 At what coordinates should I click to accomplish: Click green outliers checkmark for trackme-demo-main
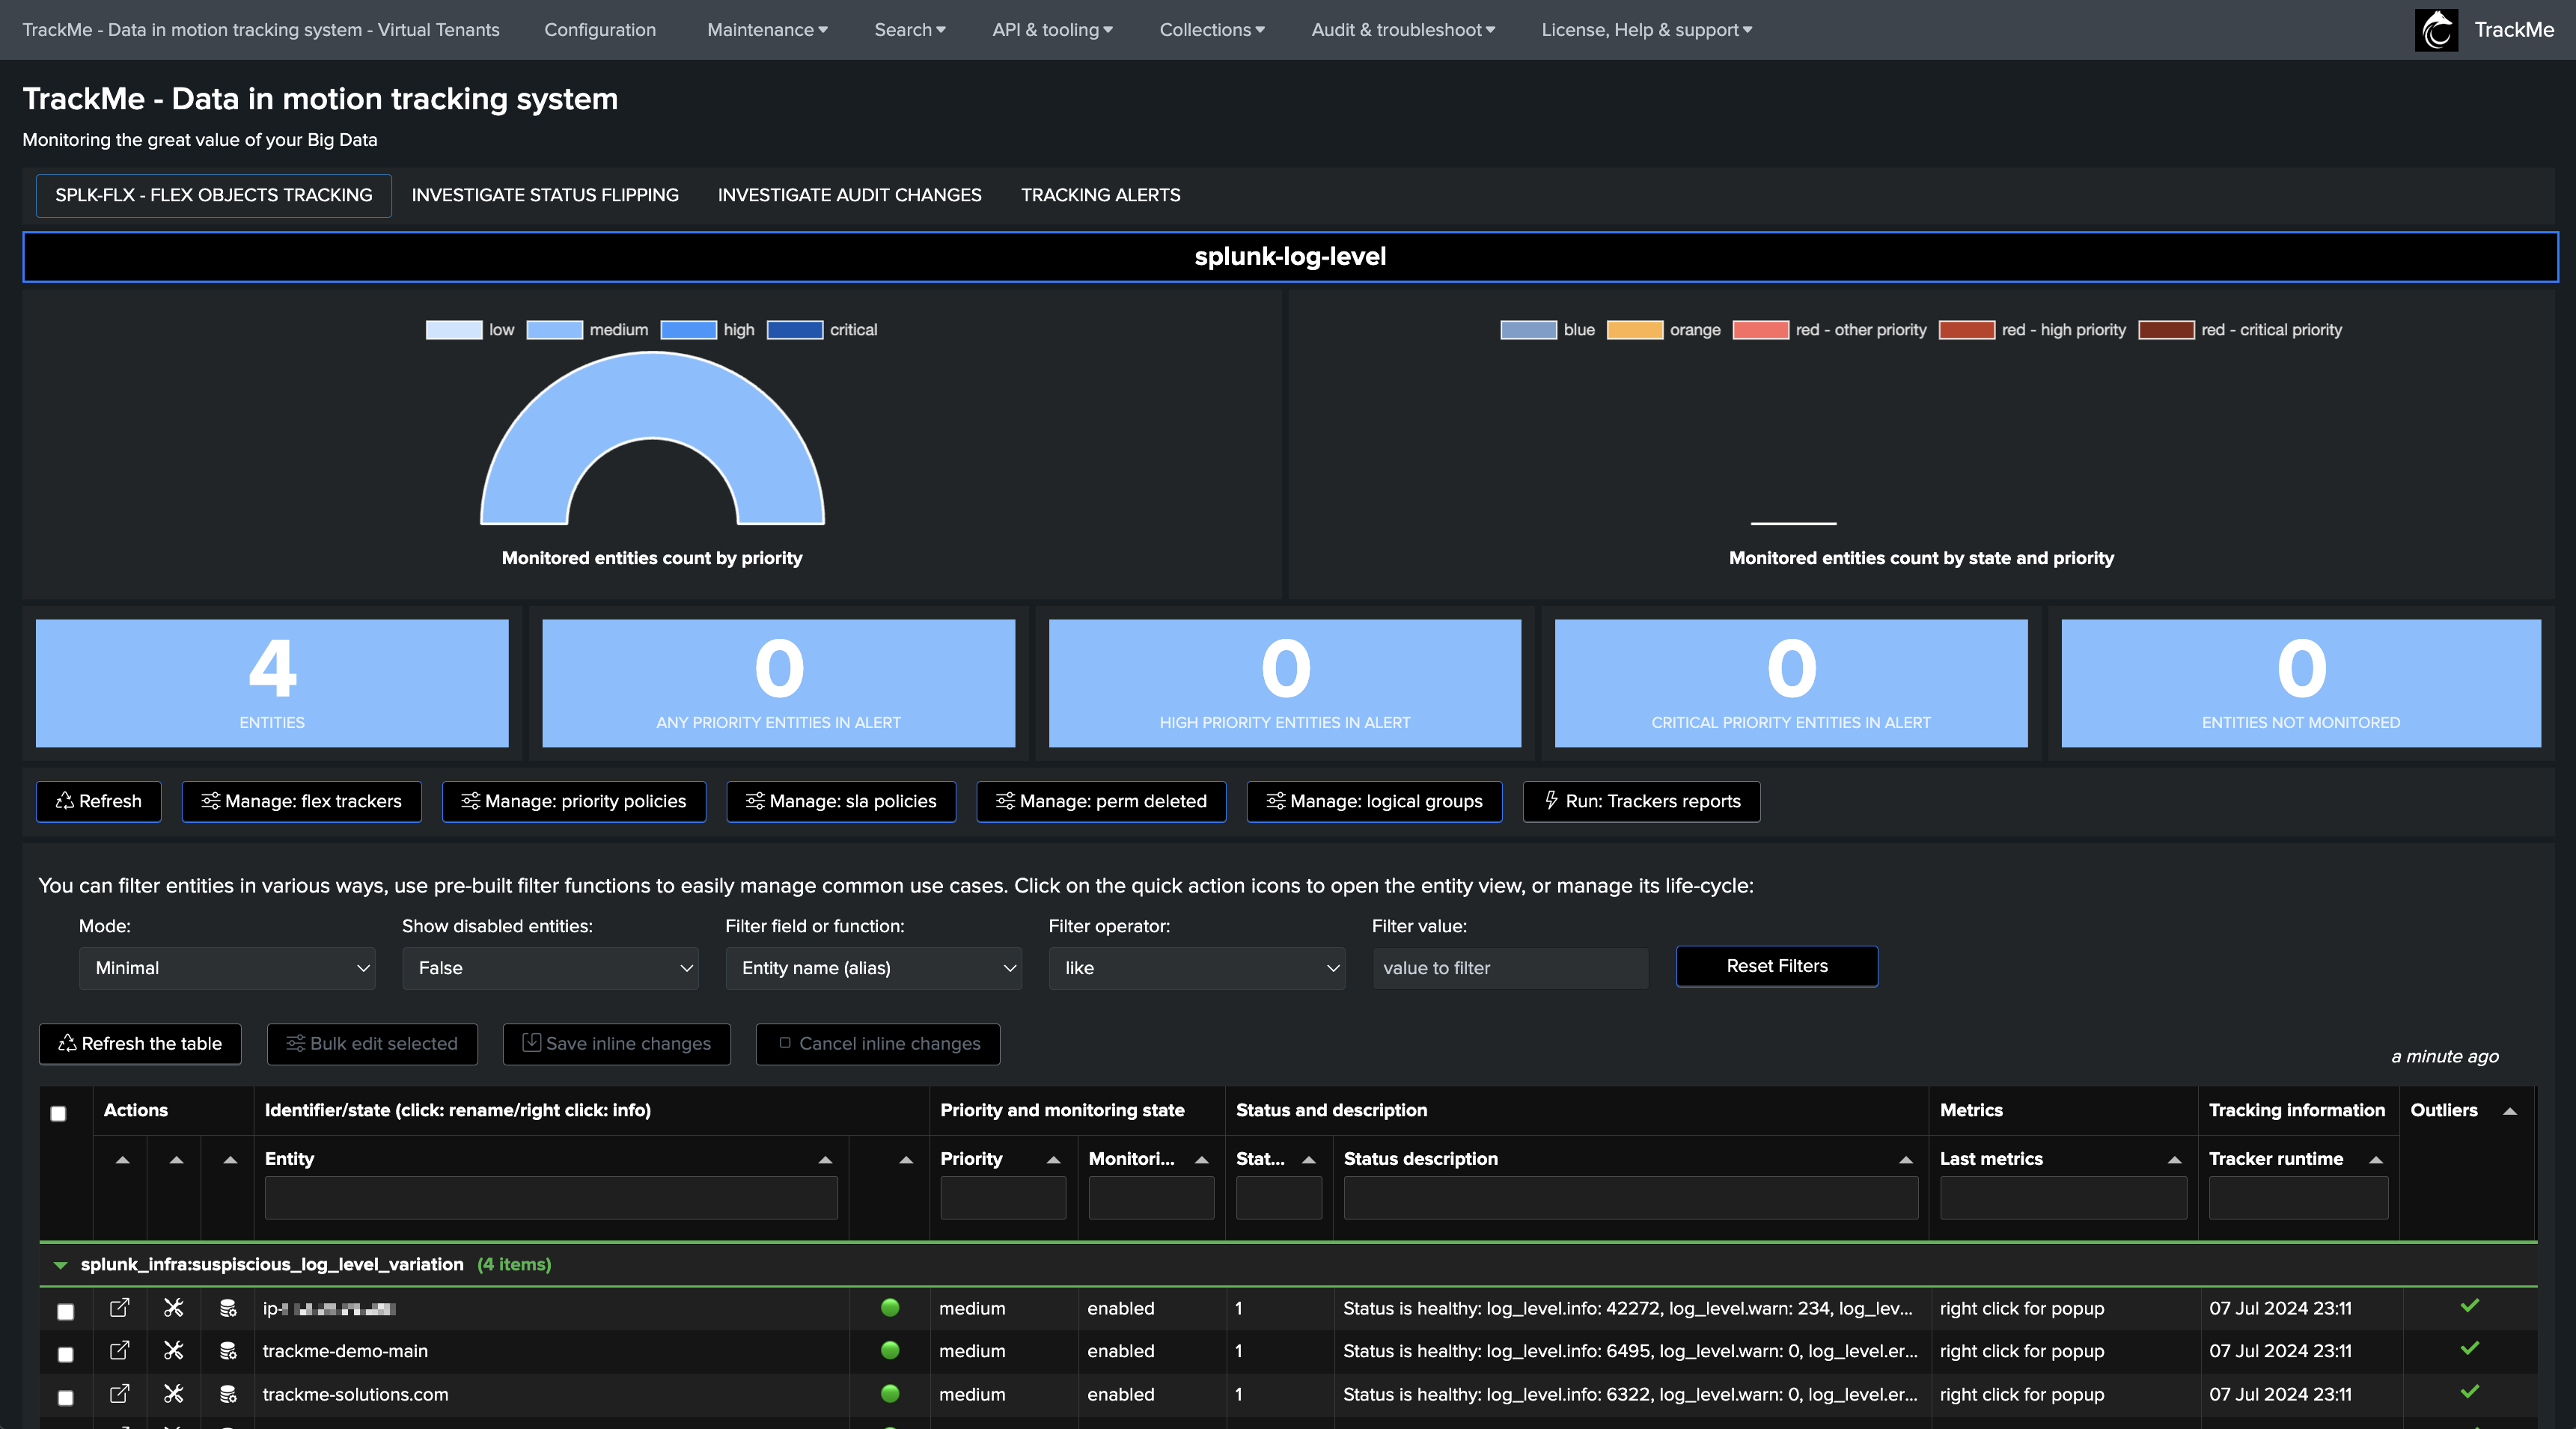coord(2469,1348)
